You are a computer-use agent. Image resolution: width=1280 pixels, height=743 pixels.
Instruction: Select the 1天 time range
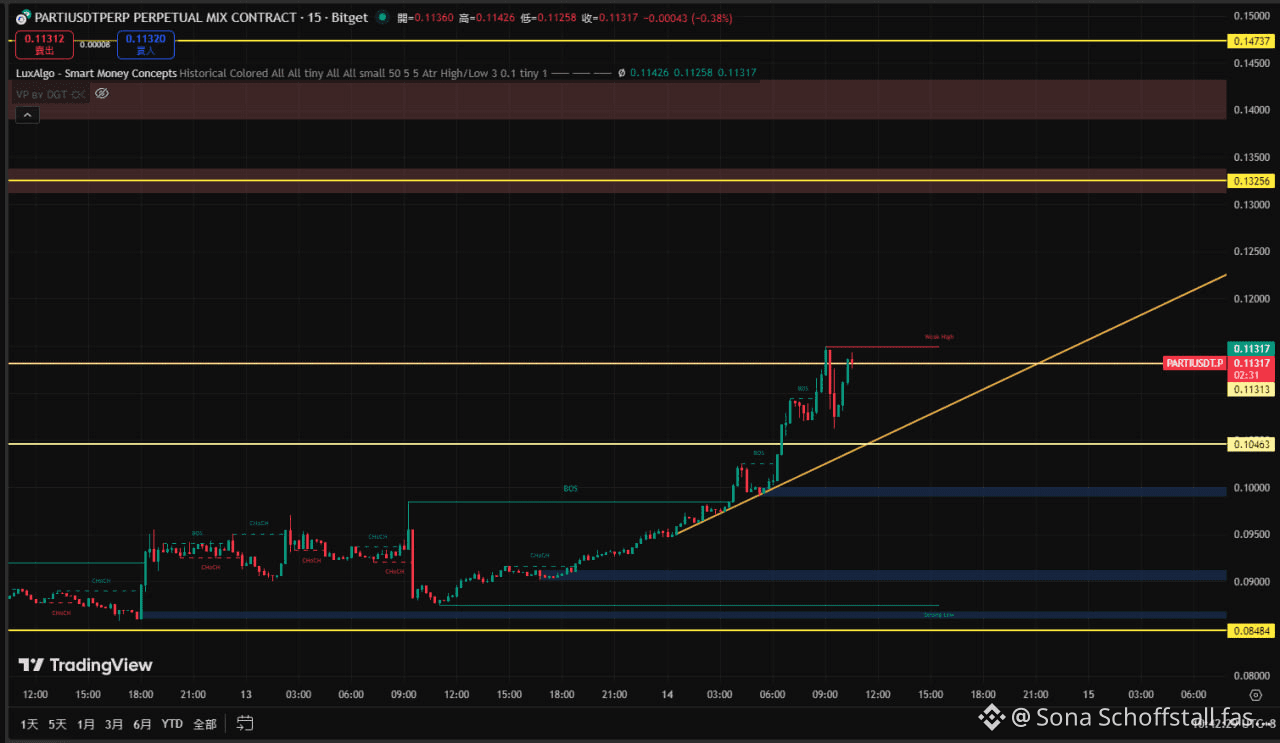coord(29,723)
